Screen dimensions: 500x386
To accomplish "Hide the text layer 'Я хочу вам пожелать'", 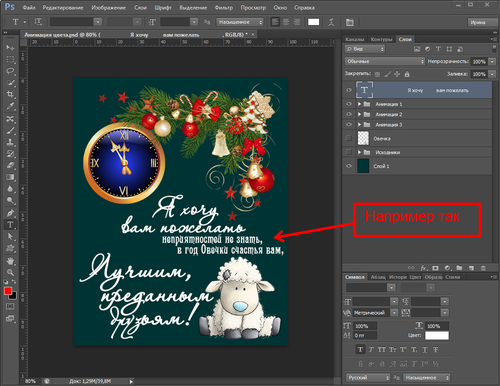I will [x=349, y=90].
